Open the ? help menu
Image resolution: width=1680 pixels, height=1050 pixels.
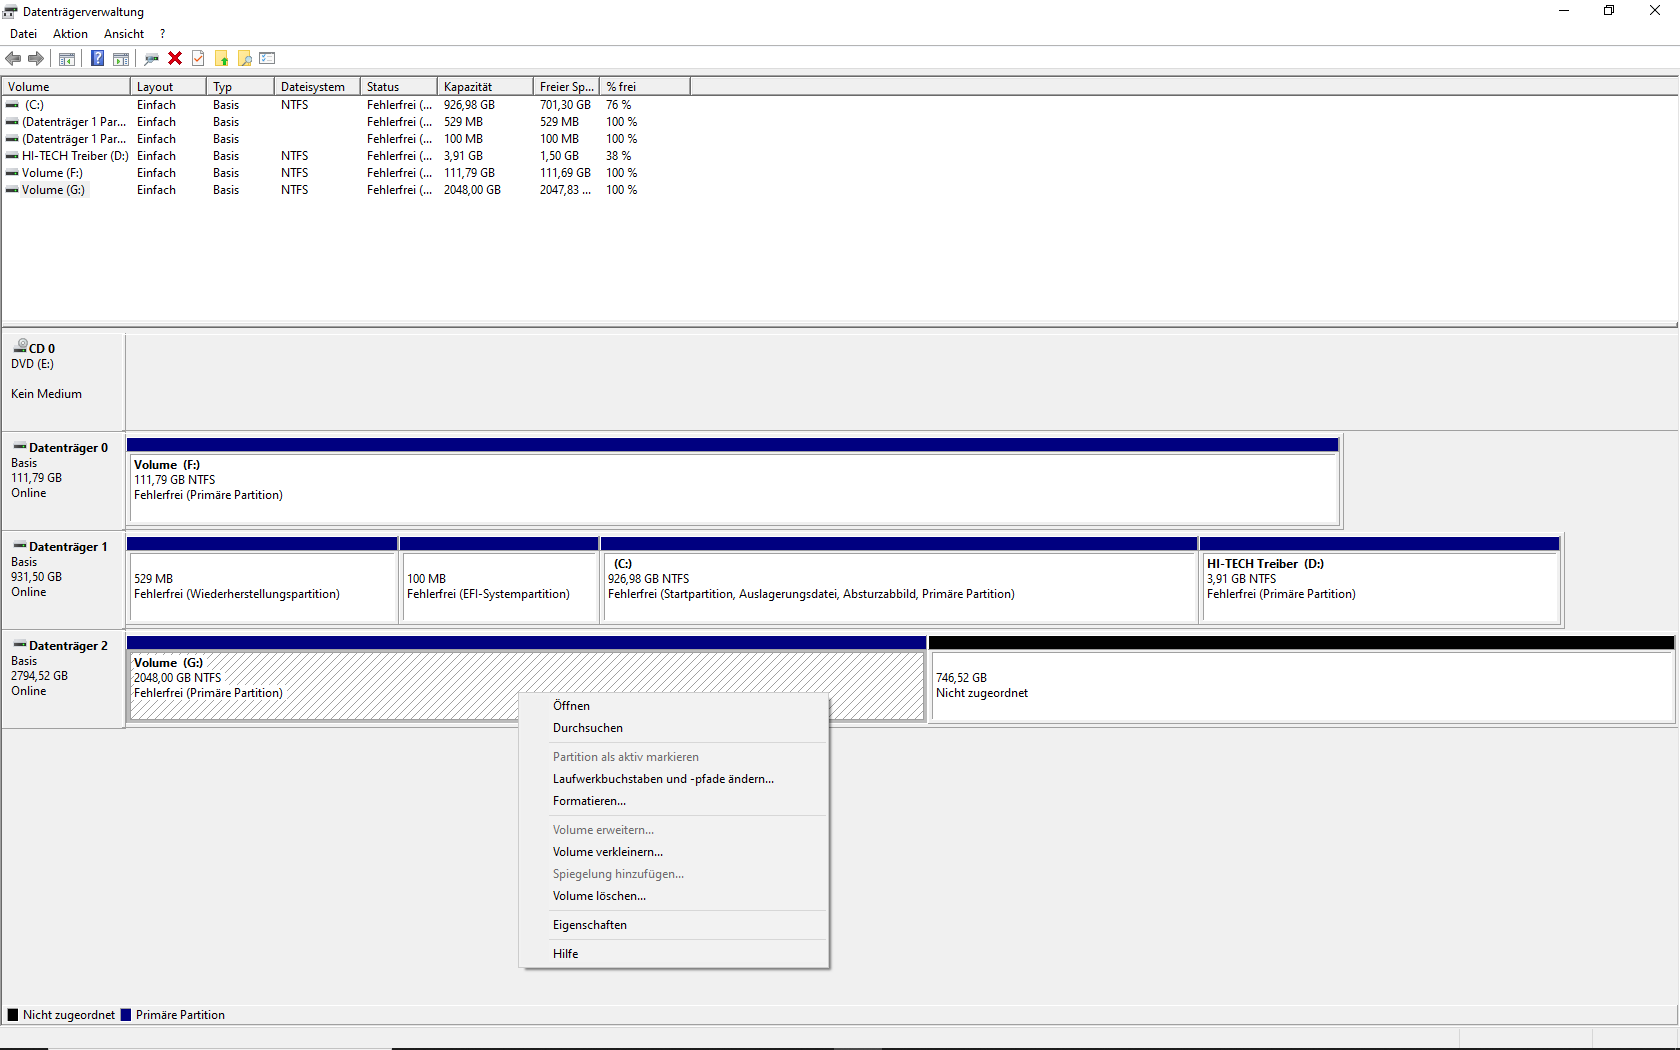[162, 34]
